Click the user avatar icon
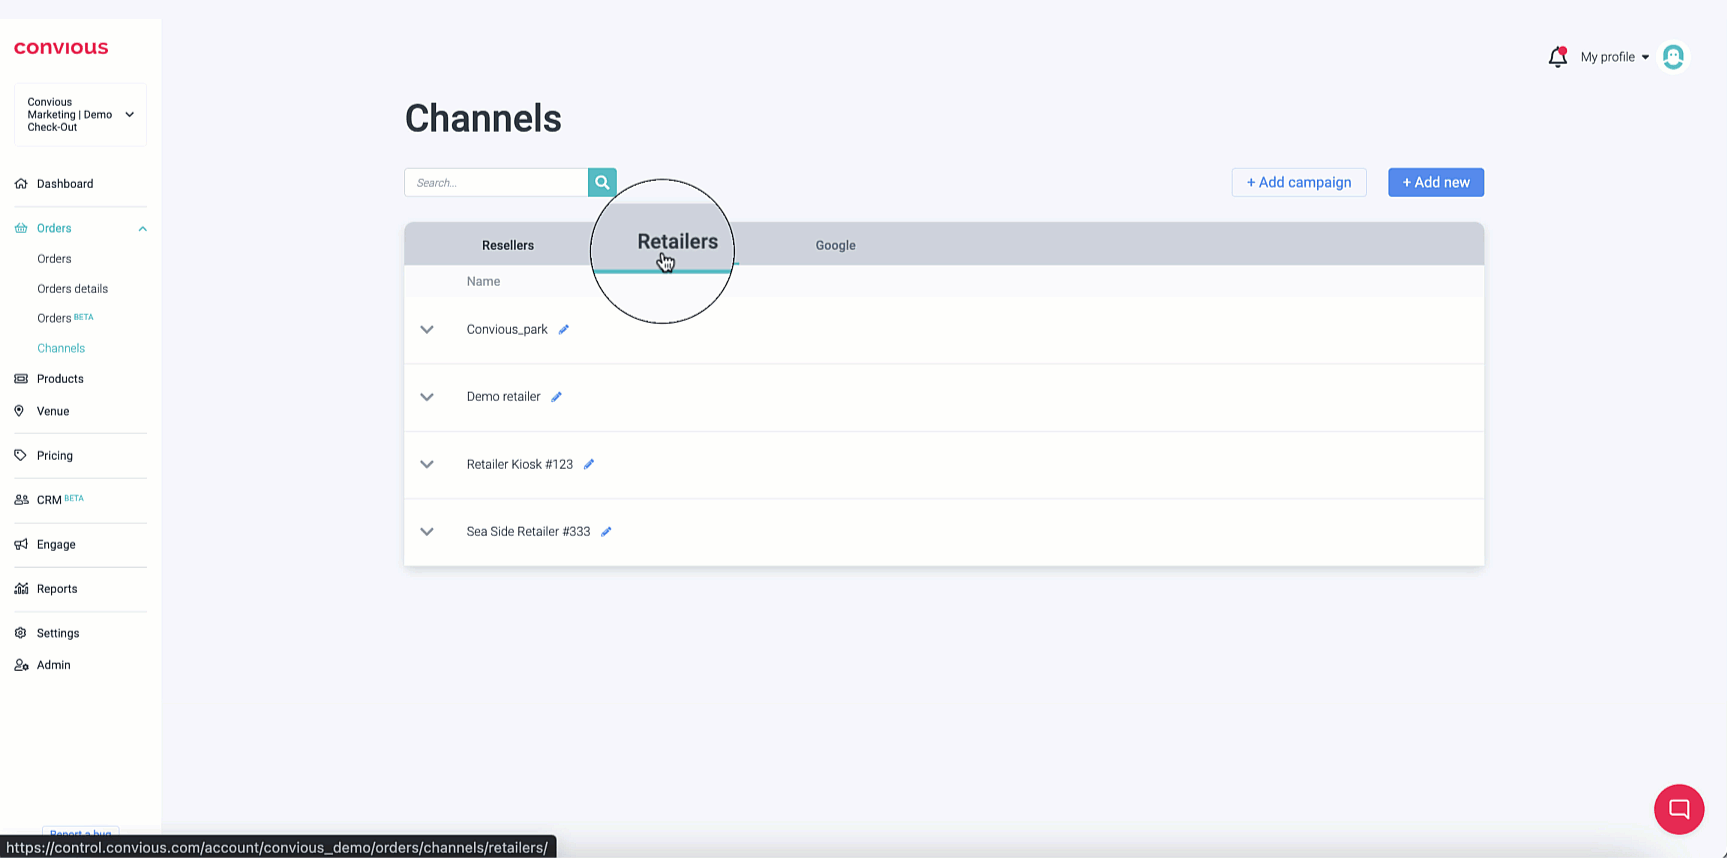1727x858 pixels. 1673,57
